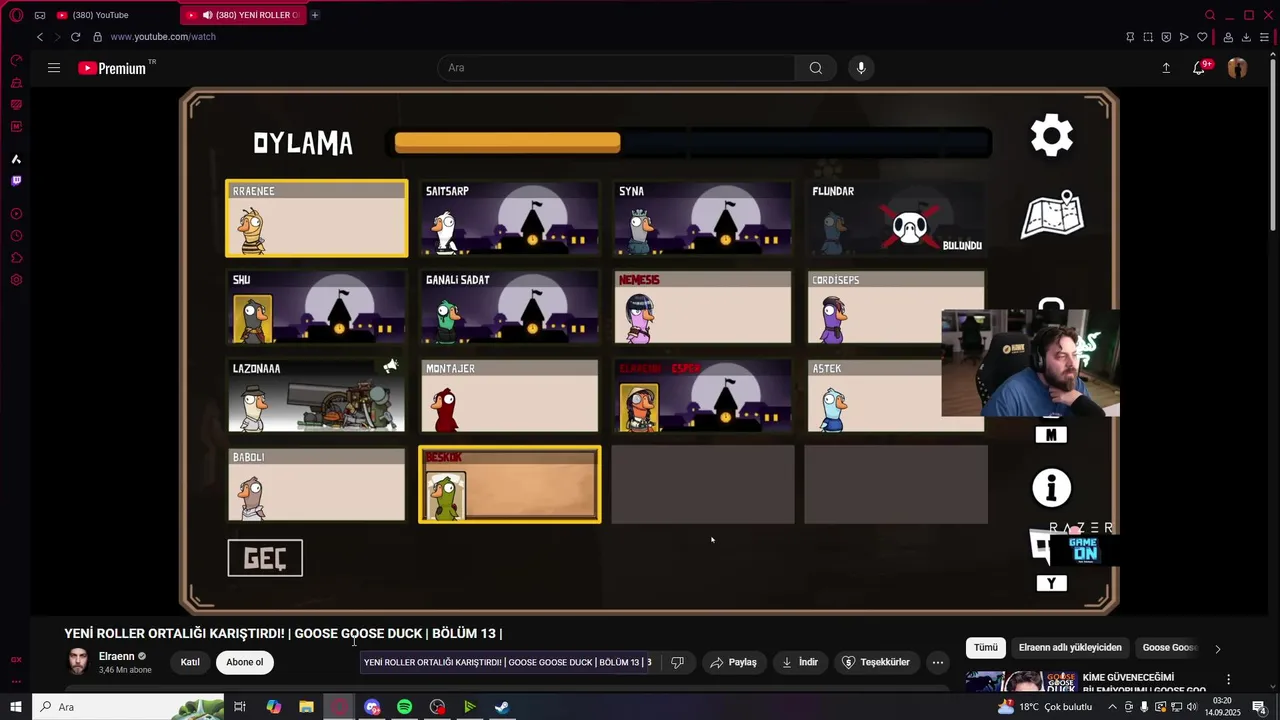Image resolution: width=1280 pixels, height=720 pixels.
Task: Open the Elraenn channel avatar
Action: coord(78,661)
